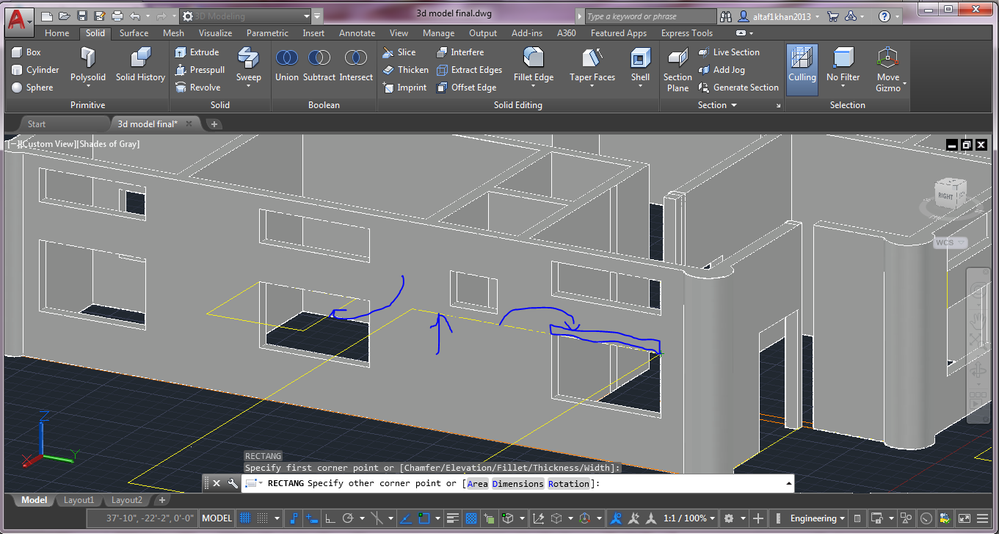Click the Save icon in quick access toolbar

(82, 16)
